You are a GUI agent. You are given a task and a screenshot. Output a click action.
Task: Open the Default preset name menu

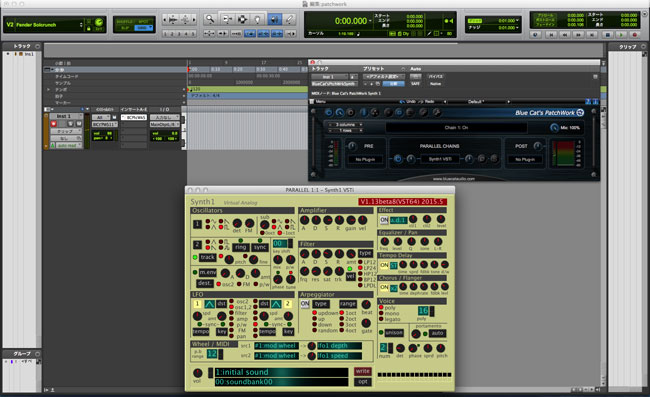476,102
